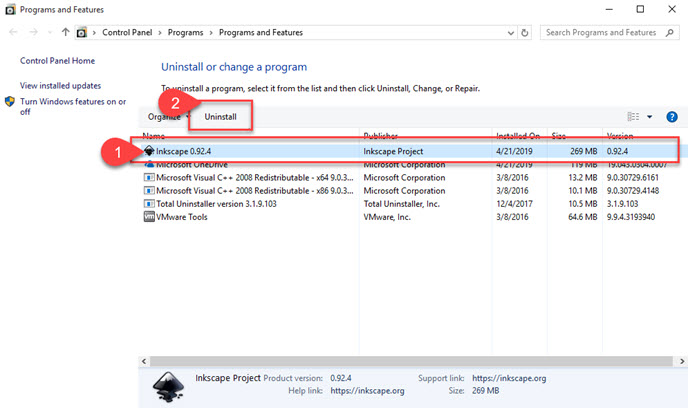Image resolution: width=688 pixels, height=408 pixels.
Task: Close the Programs and Features window
Action: [x=672, y=9]
